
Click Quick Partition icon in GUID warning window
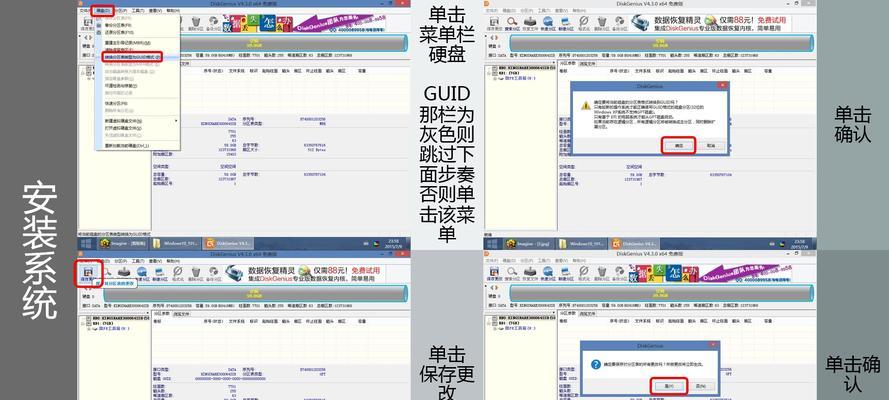click(548, 24)
